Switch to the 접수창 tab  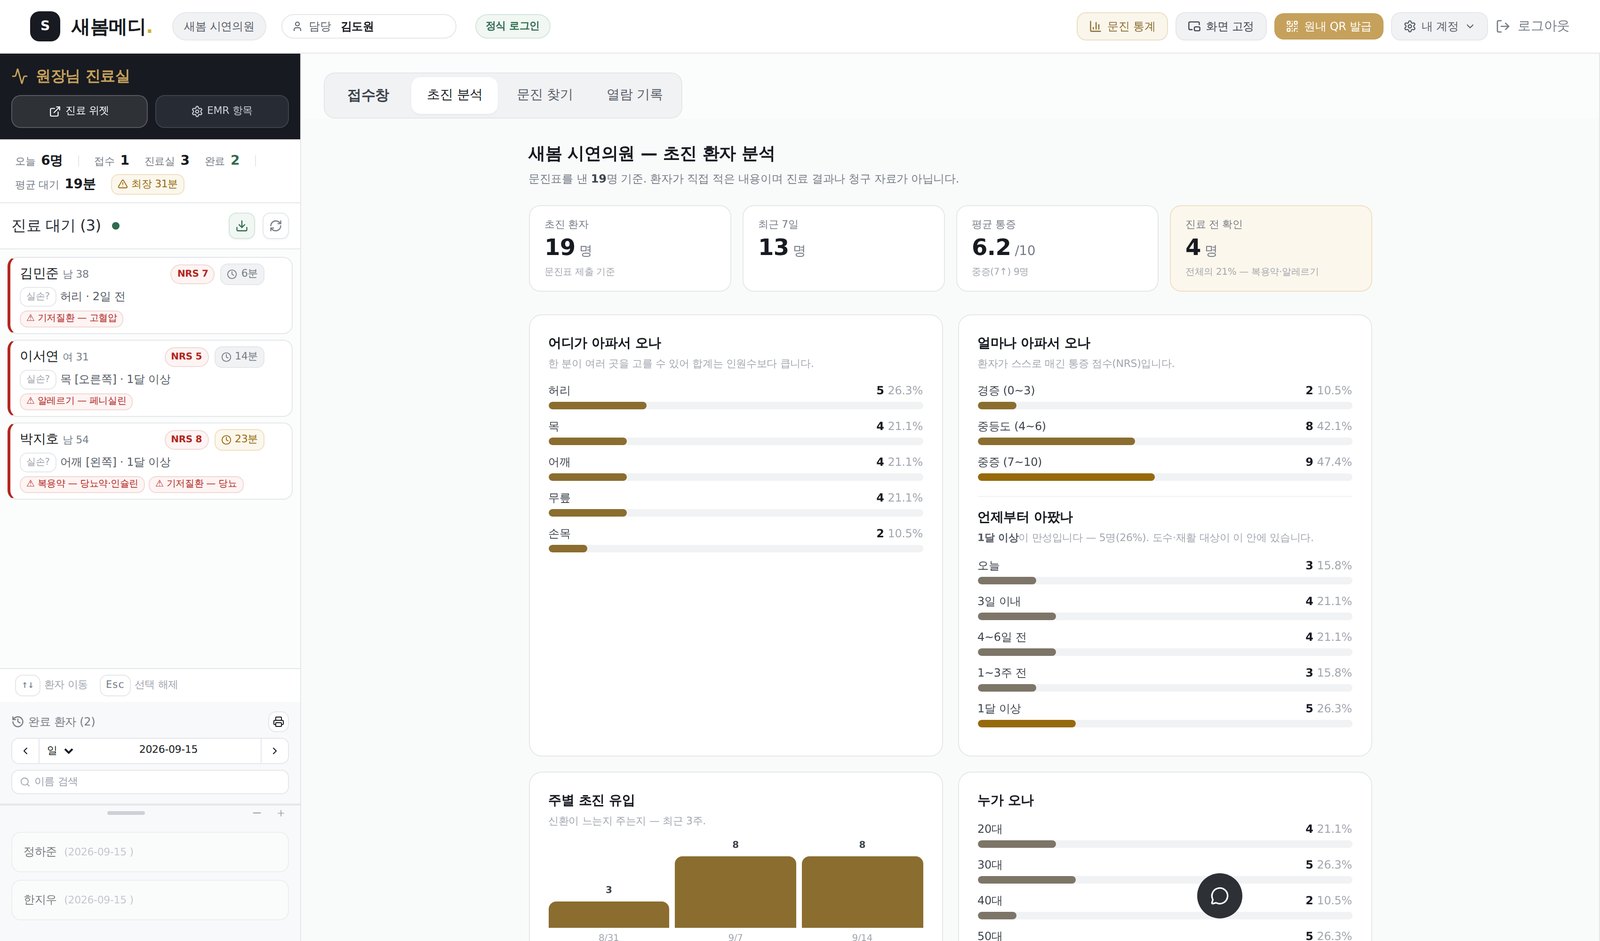(x=368, y=95)
